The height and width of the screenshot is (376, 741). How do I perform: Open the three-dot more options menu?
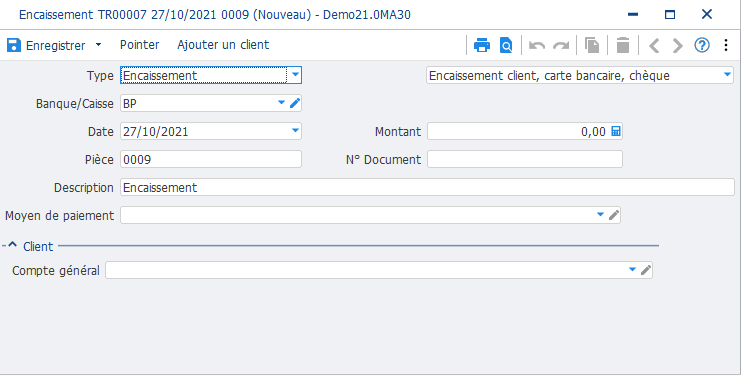click(726, 45)
